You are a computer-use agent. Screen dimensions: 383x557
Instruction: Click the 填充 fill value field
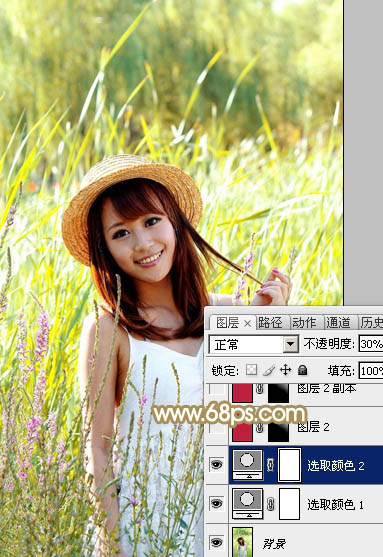click(x=371, y=371)
